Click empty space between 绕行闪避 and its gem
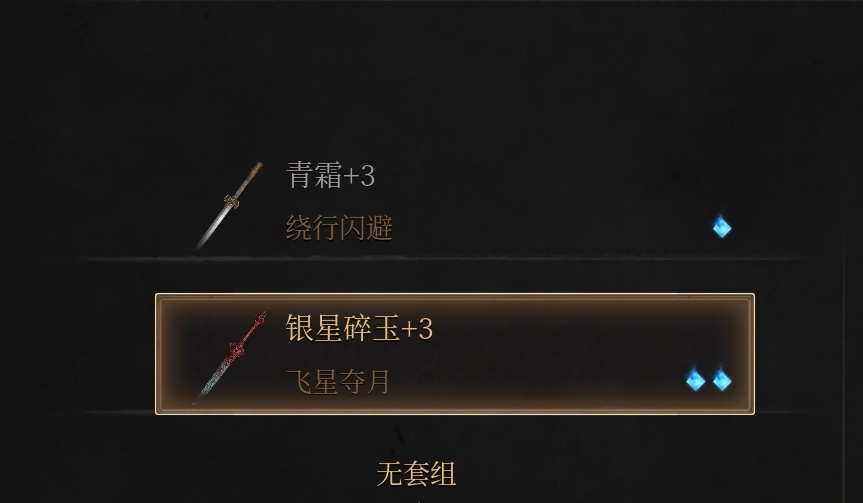This screenshot has width=863, height=503. coord(550,228)
